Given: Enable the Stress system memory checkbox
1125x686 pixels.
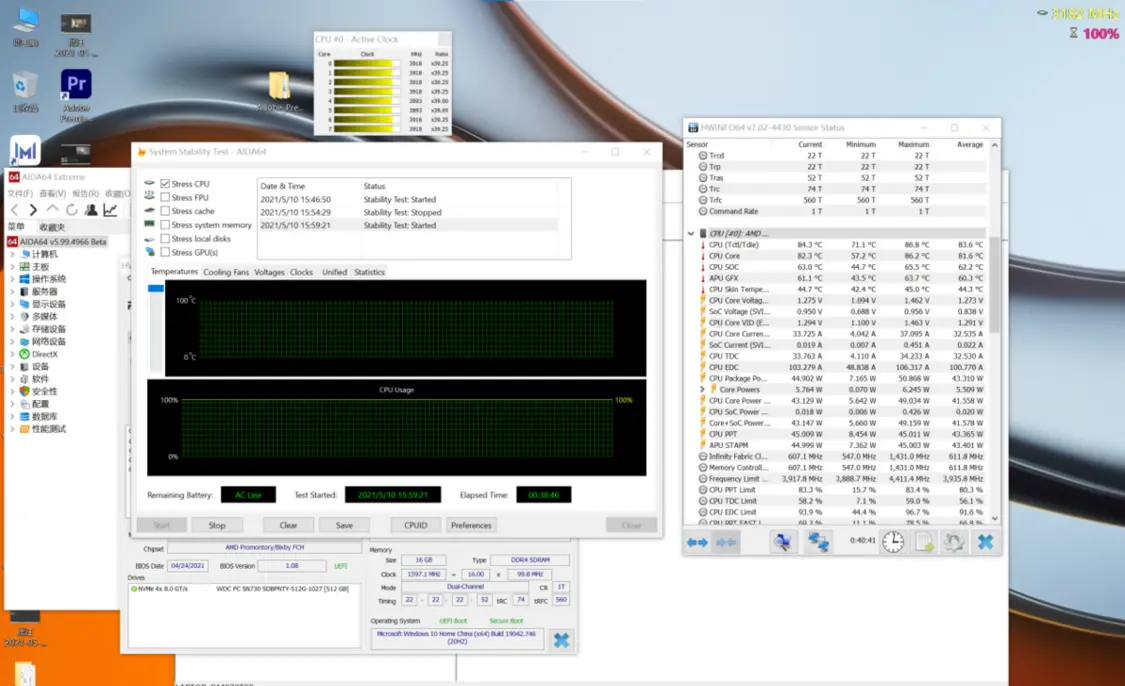Looking at the screenshot, I should pyautogui.click(x=165, y=225).
